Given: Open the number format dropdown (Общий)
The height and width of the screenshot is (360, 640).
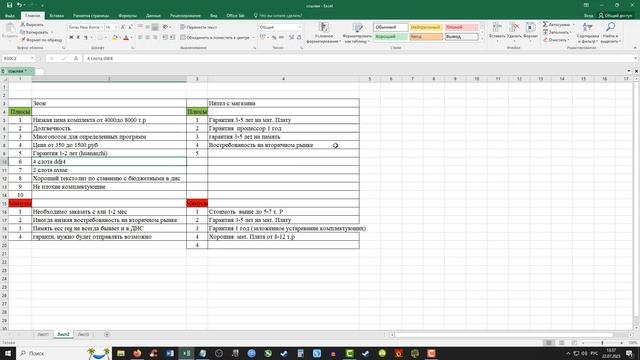Looking at the screenshot, I should 300,27.
